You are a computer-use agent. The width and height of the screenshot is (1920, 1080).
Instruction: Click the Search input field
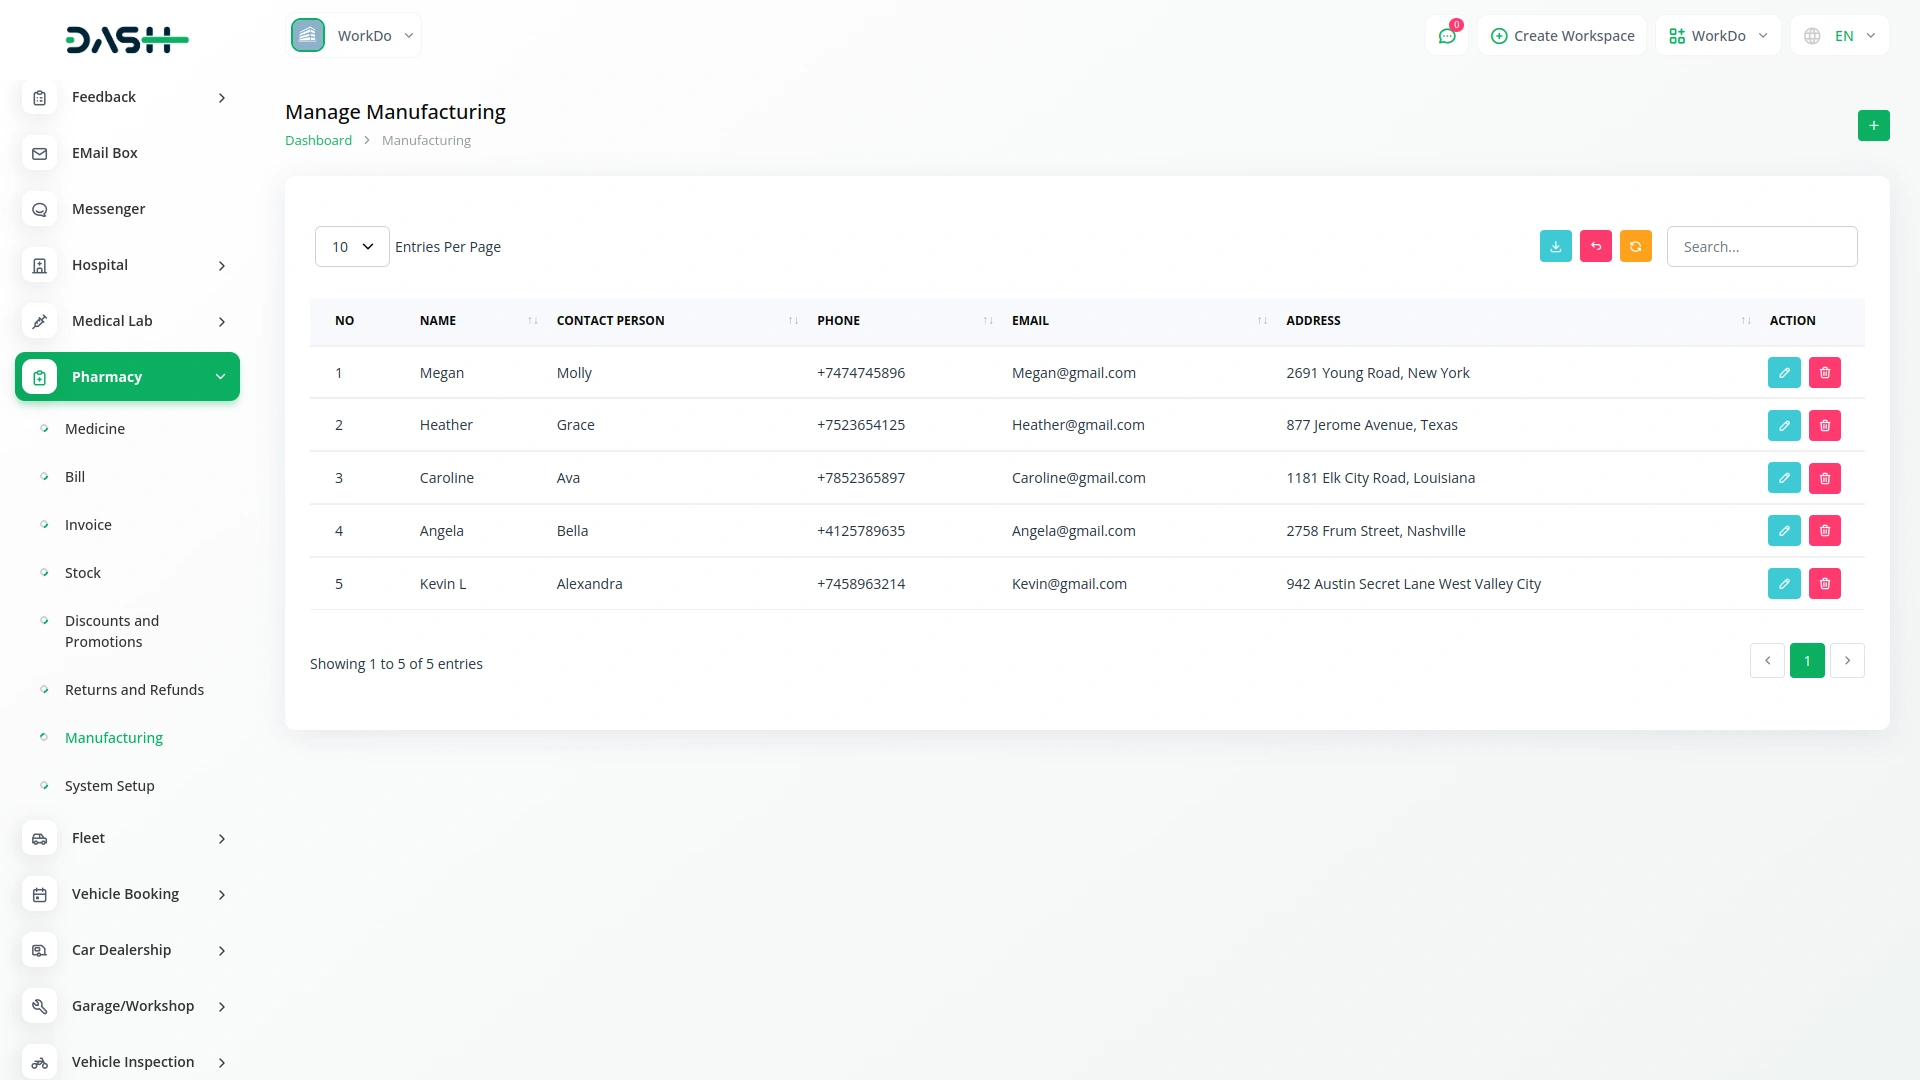coord(1761,247)
